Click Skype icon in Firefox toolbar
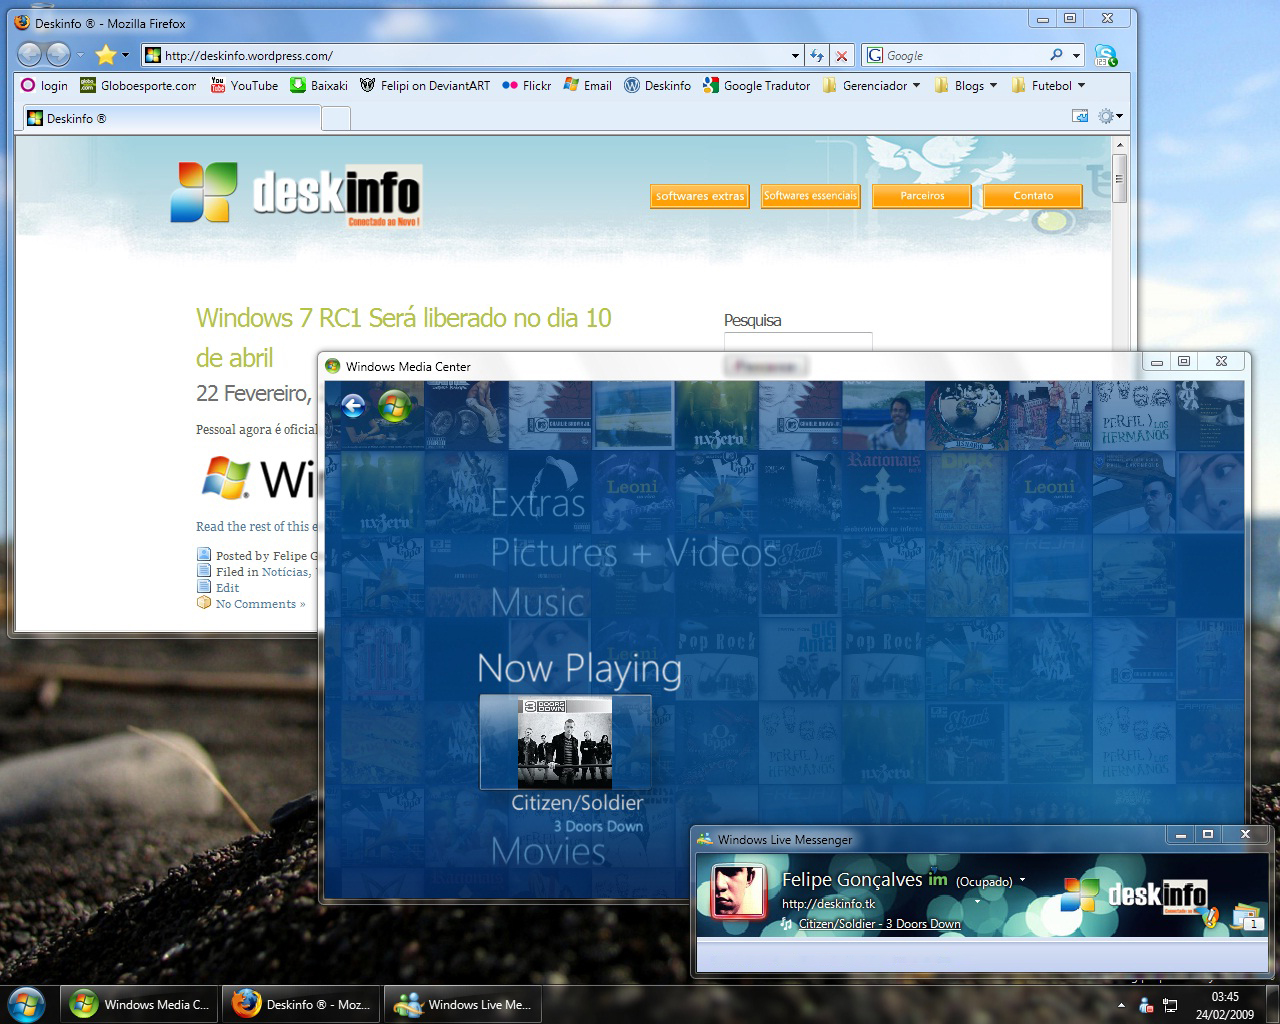This screenshot has width=1280, height=1024. pos(1105,56)
